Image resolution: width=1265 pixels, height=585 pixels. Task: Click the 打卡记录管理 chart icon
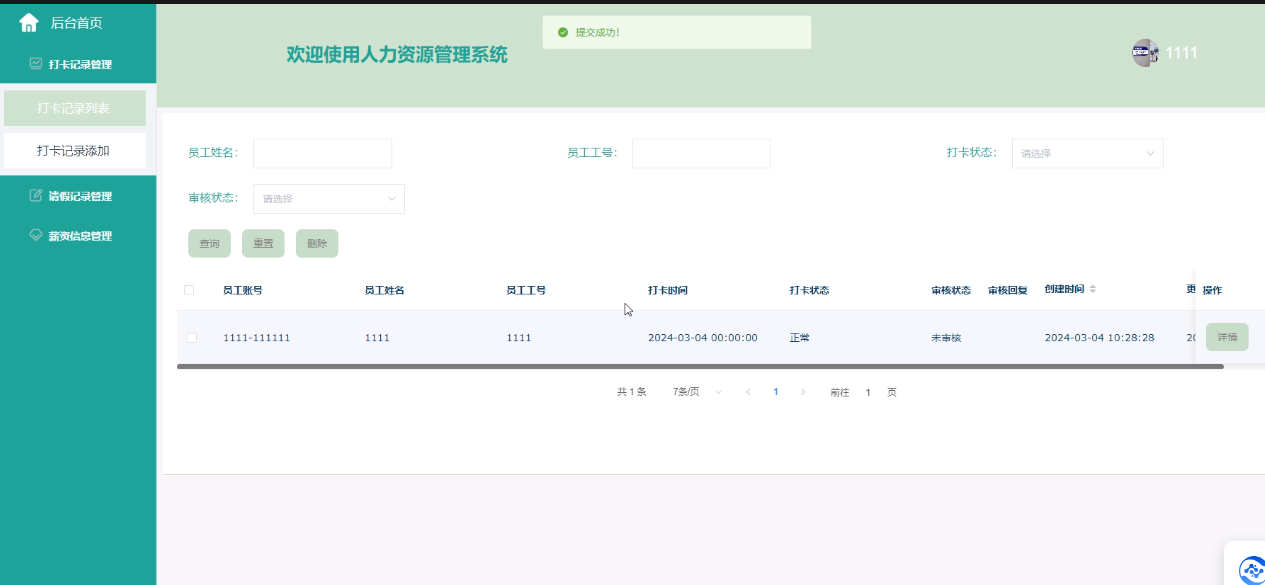click(x=36, y=63)
